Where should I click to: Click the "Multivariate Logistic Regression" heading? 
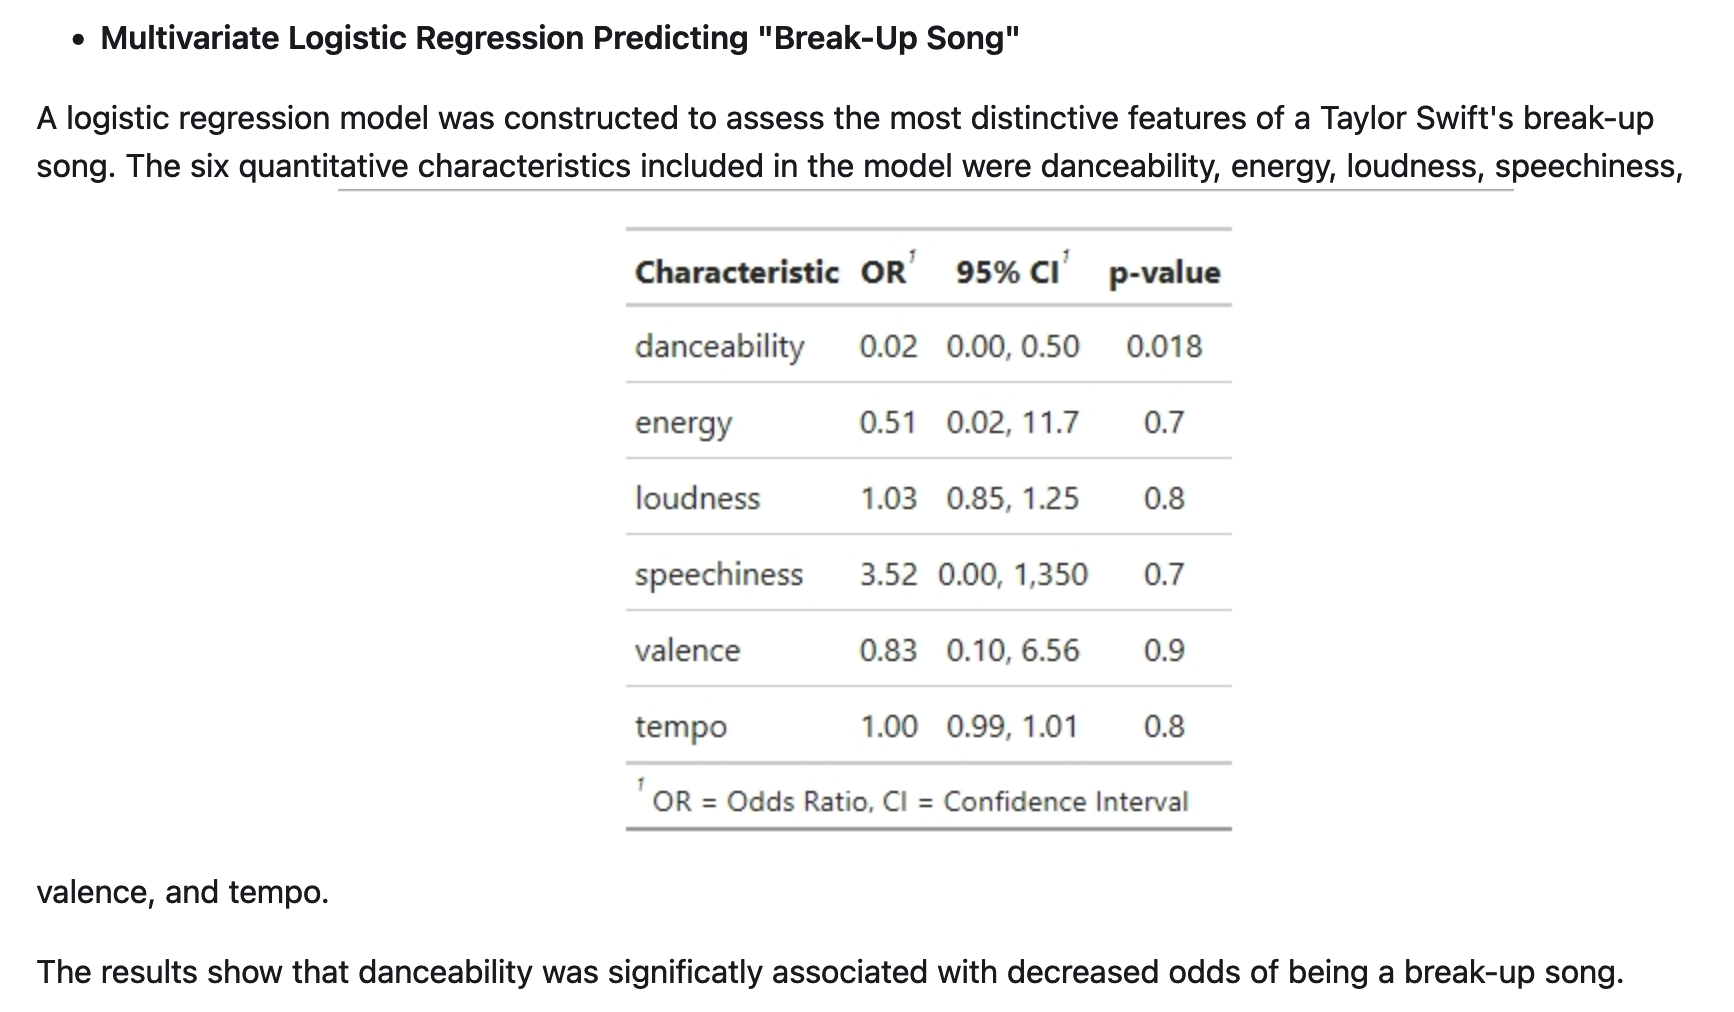point(559,38)
